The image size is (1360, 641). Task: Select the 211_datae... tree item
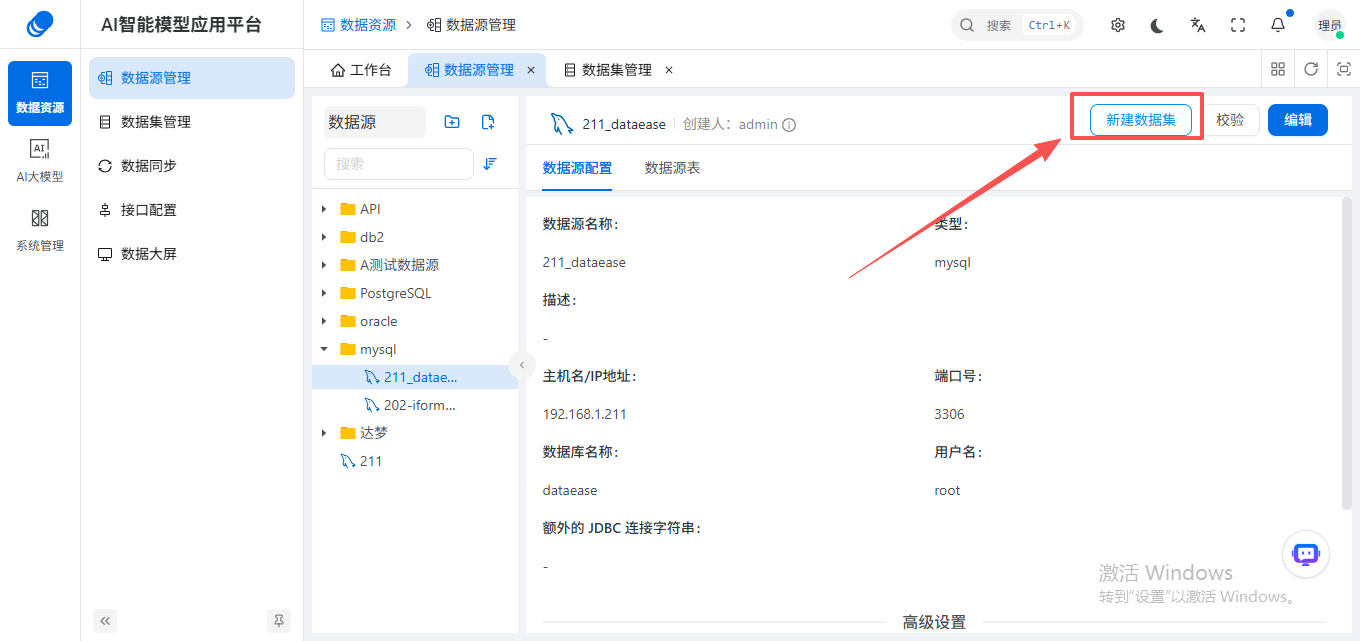tap(415, 377)
